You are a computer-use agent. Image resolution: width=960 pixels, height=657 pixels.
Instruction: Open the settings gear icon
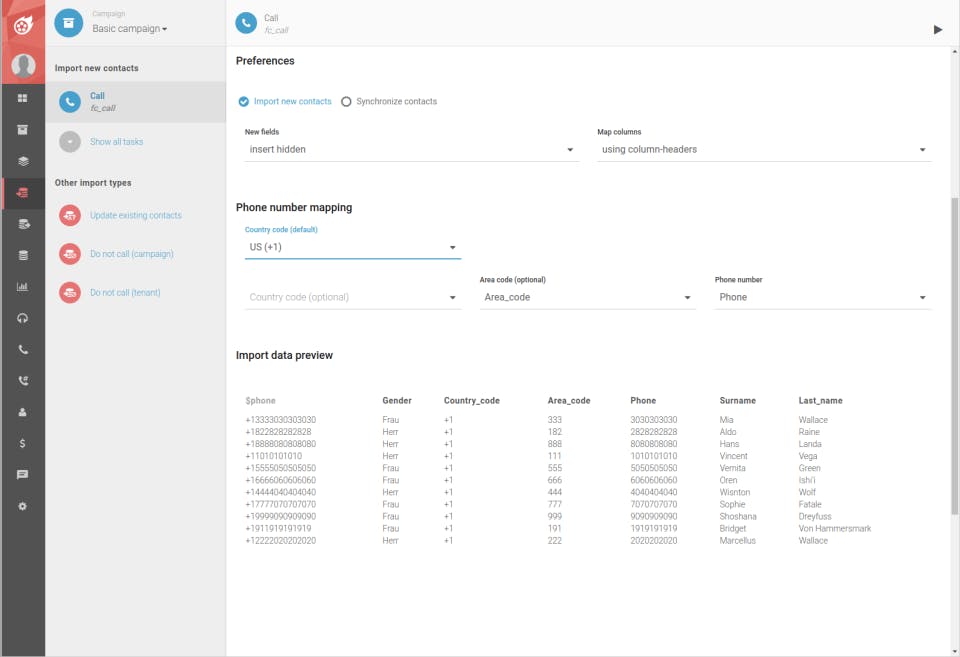[22, 506]
